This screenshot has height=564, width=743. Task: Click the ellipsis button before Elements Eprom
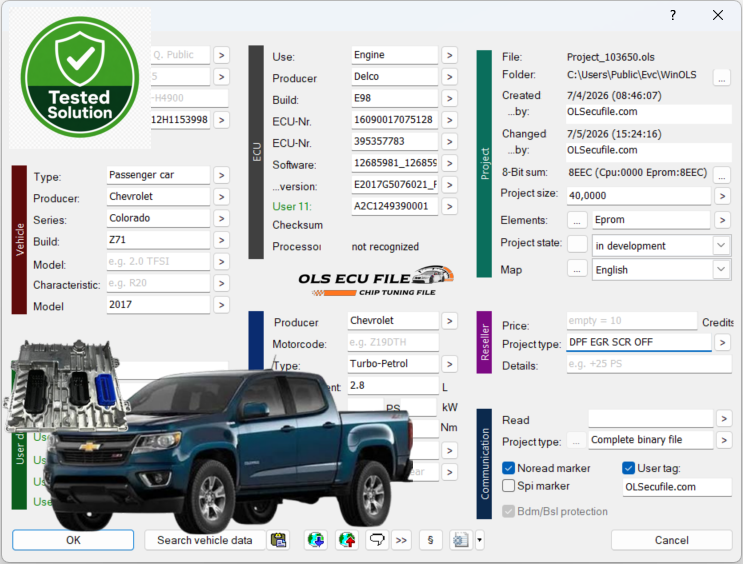tap(577, 220)
